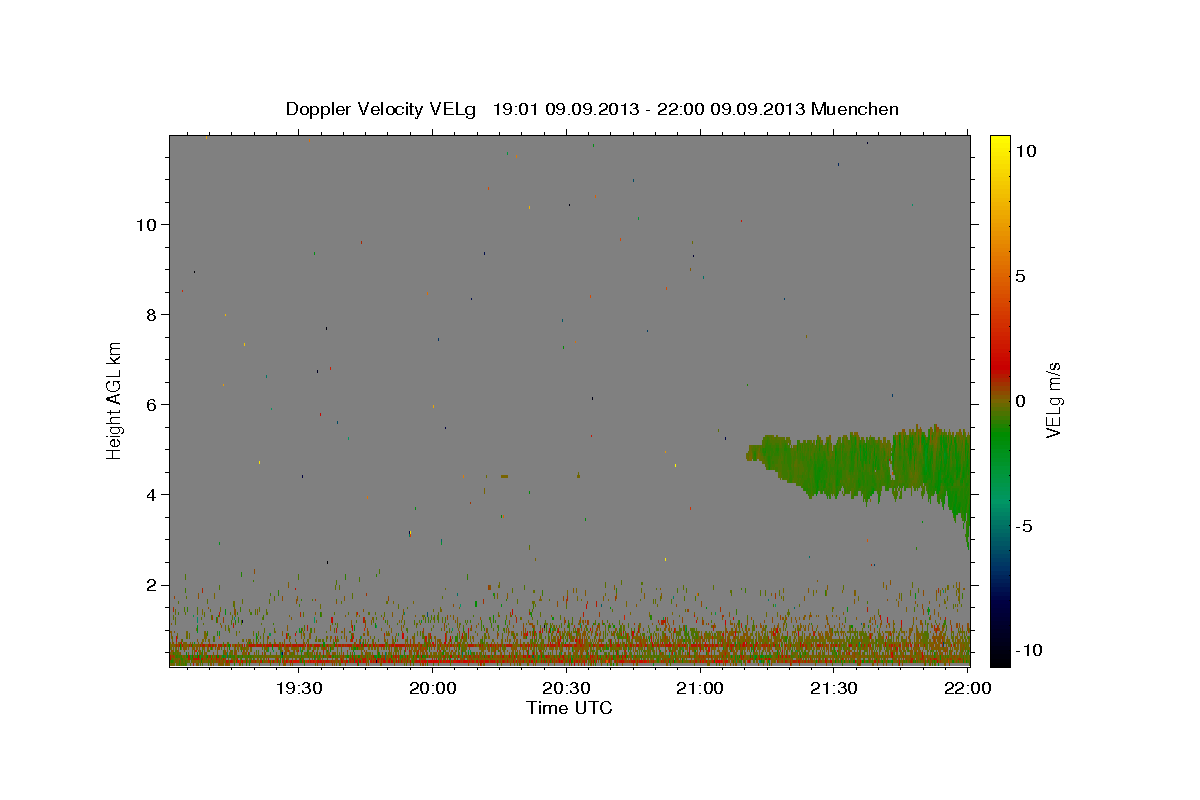Click the 'Muenchen' location in the title
Viewport: 1200px width, 800px height.
(855, 109)
